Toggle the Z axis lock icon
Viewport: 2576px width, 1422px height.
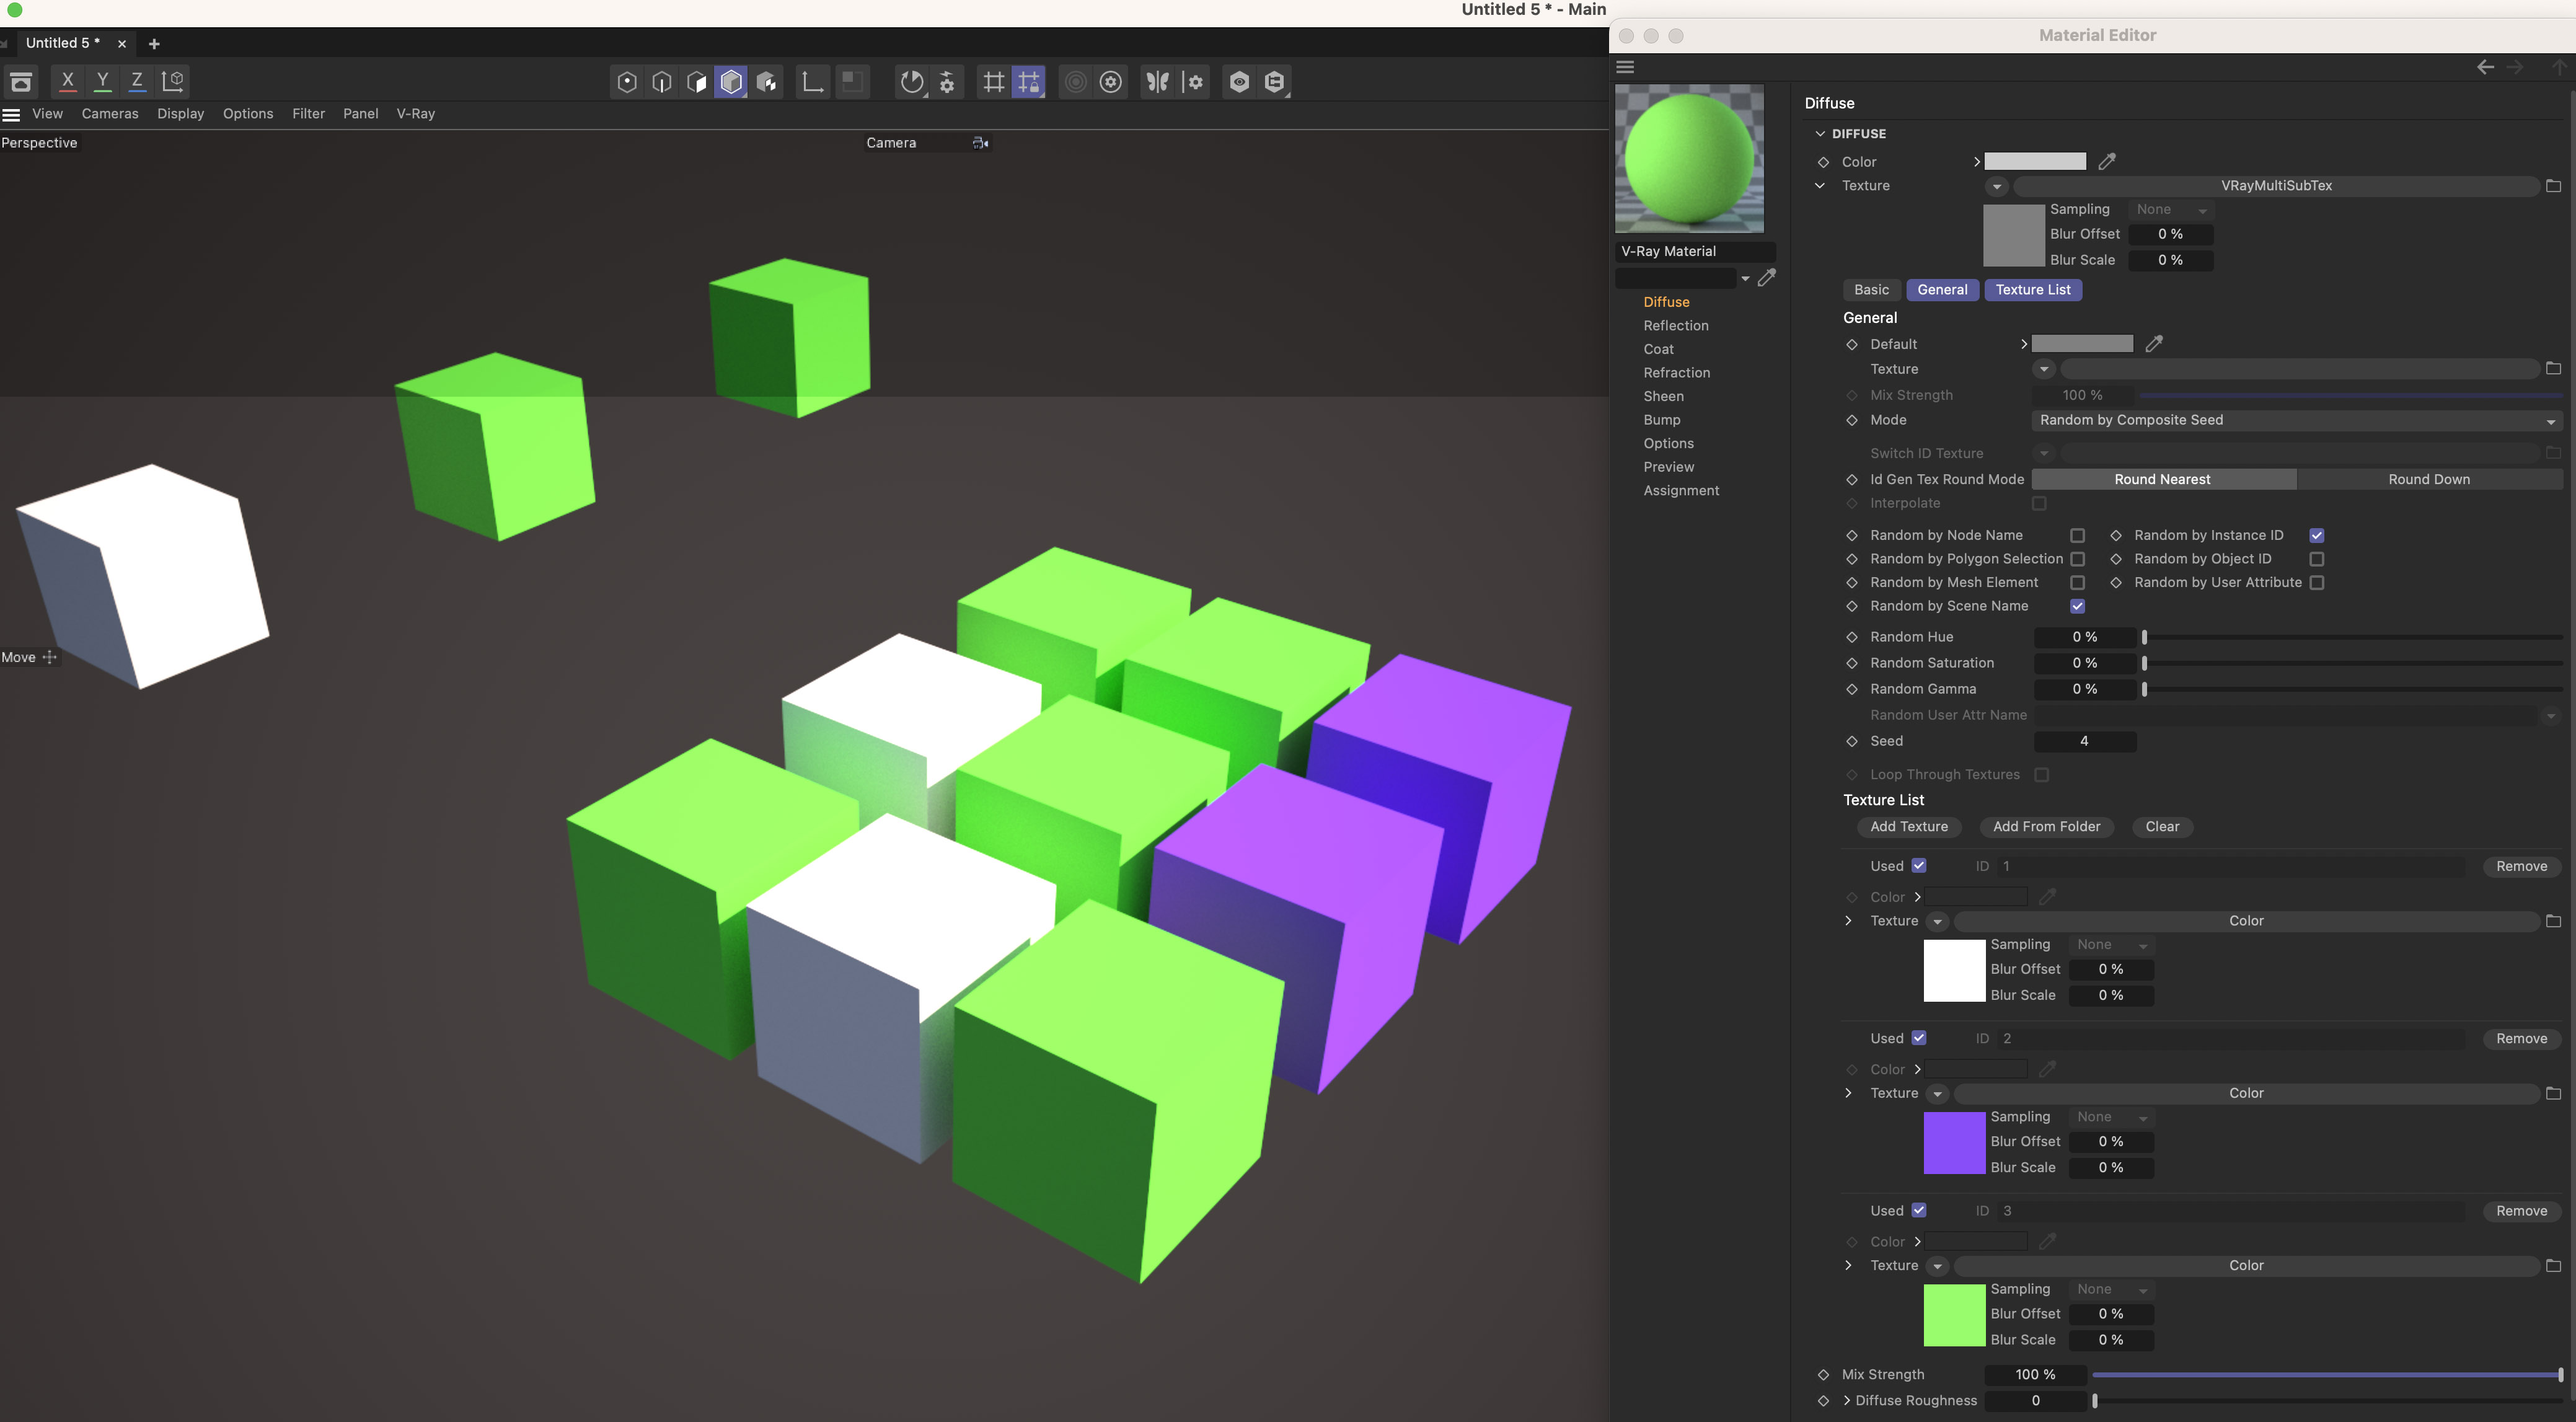pyautogui.click(x=137, y=81)
